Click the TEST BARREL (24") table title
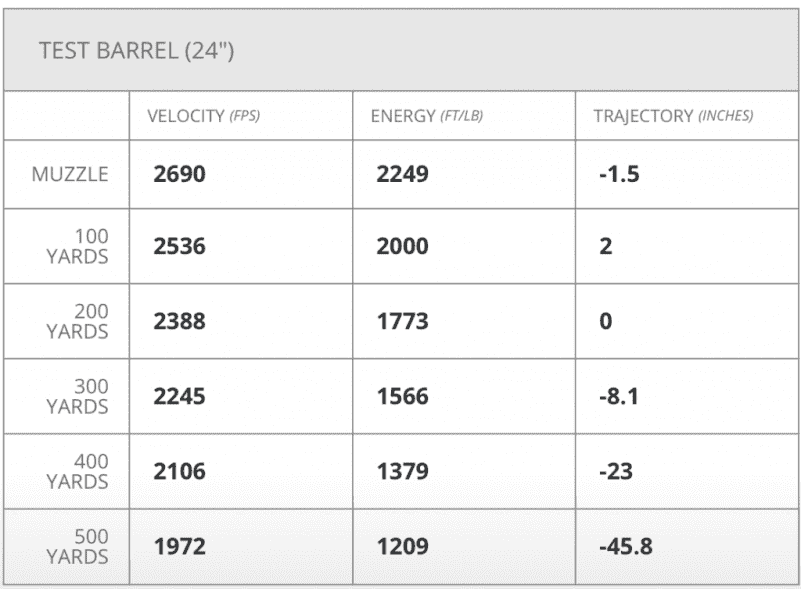The width and height of the screenshot is (801, 589). pos(136,51)
